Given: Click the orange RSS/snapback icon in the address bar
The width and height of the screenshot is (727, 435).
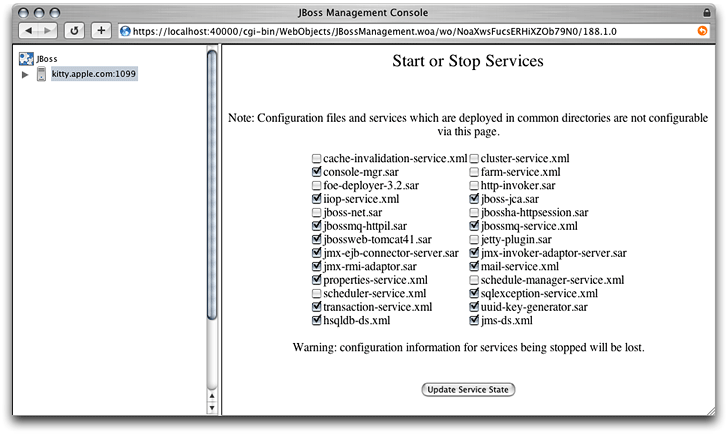Looking at the screenshot, I should pos(702,31).
